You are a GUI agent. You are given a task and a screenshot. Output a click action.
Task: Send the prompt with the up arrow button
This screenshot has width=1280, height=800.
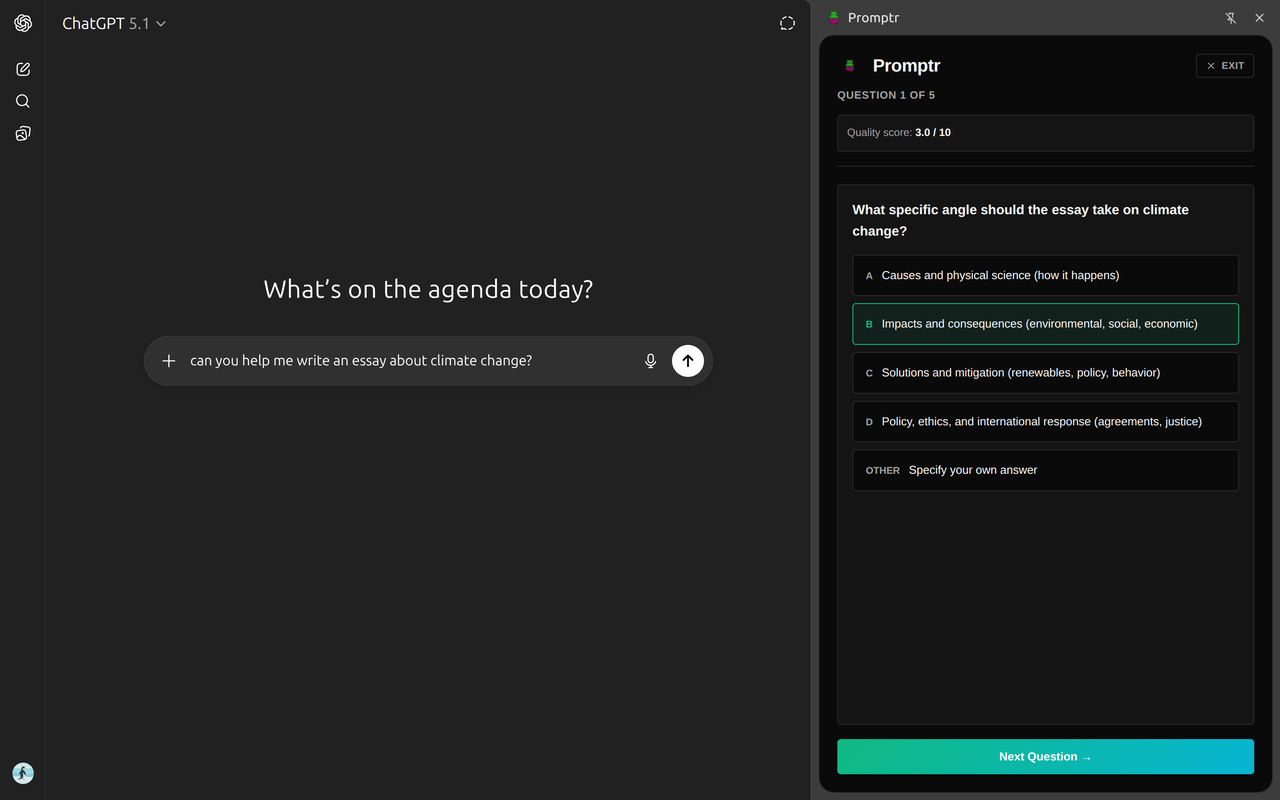[x=688, y=361]
